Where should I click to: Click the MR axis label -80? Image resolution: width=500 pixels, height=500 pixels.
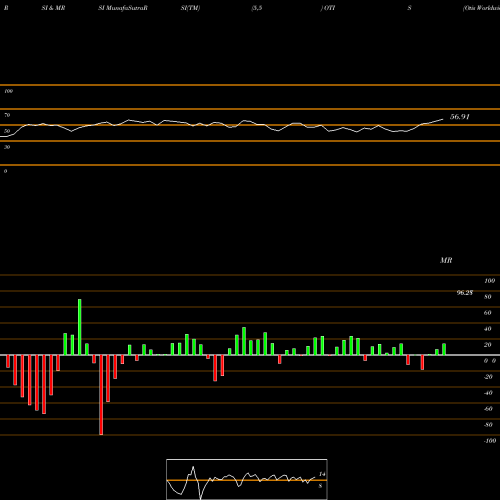pos(488,425)
